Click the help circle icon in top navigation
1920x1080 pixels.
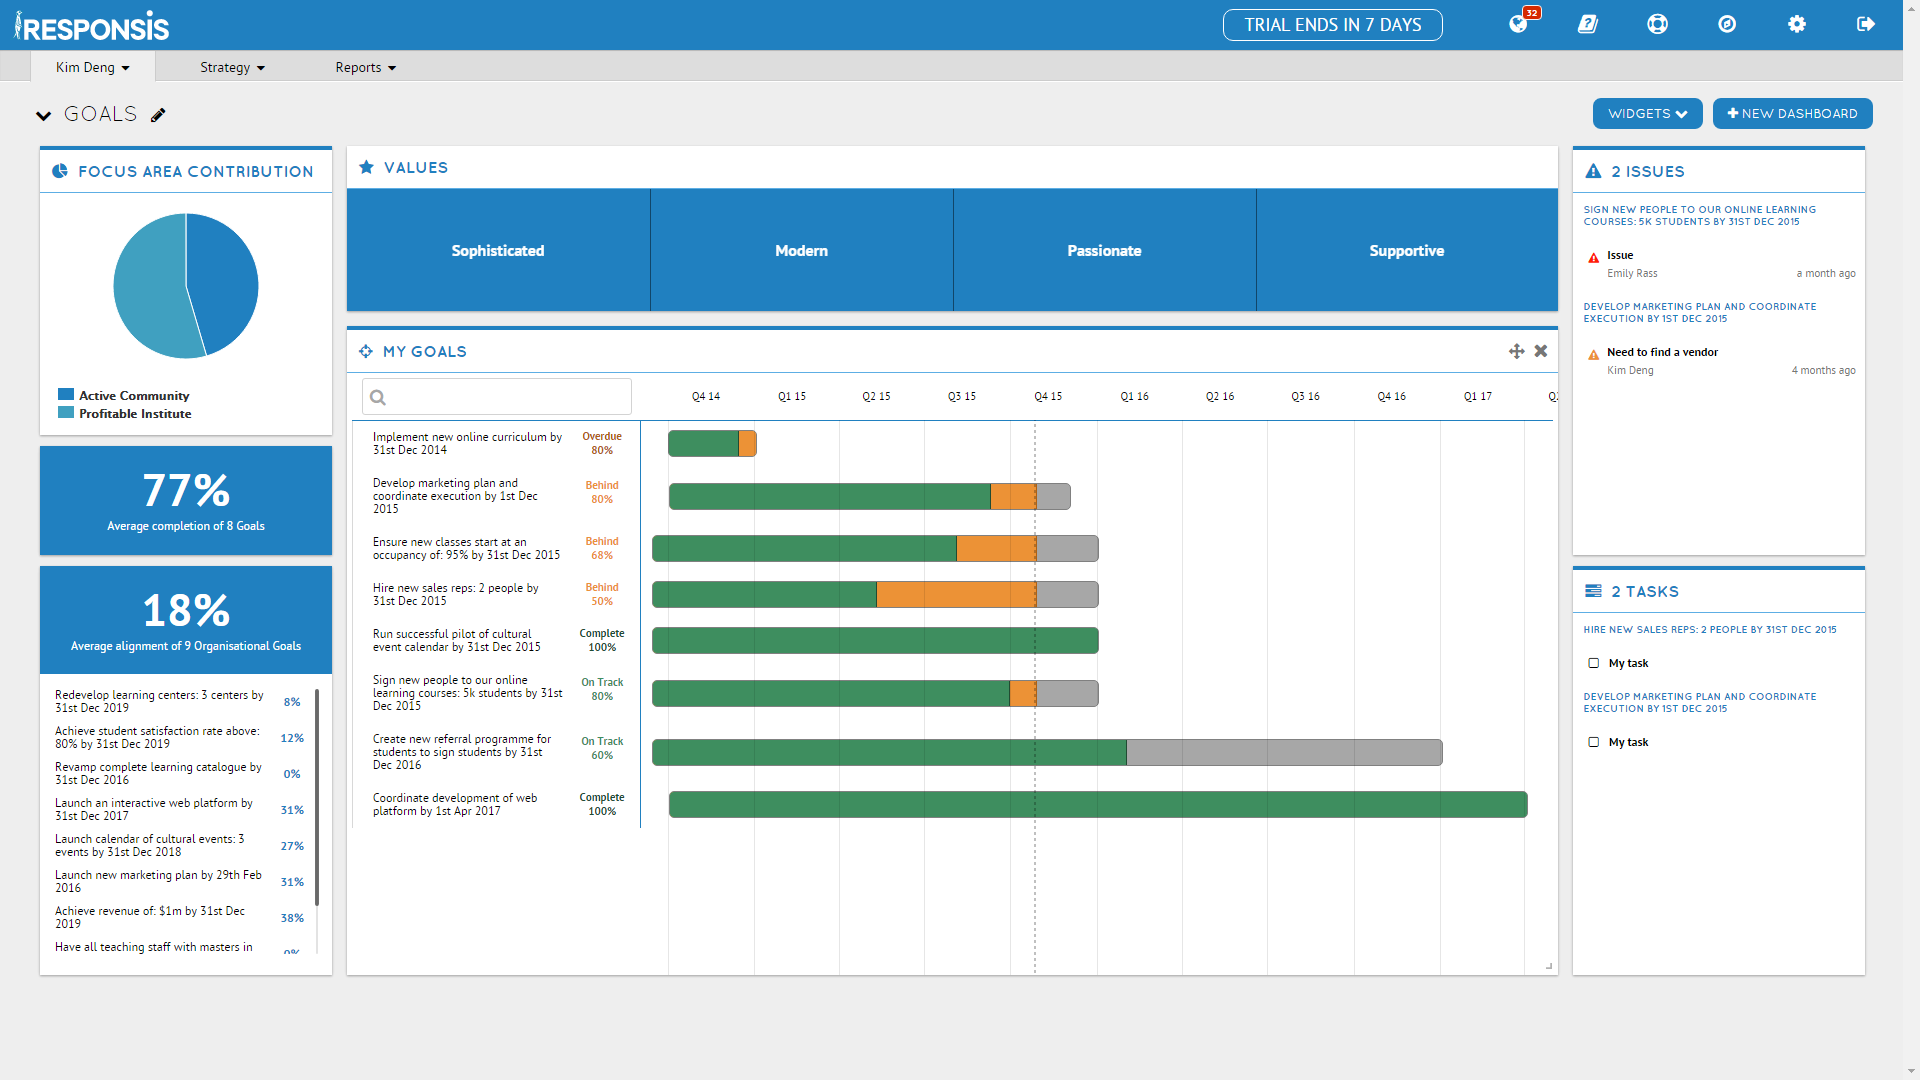point(1659,25)
